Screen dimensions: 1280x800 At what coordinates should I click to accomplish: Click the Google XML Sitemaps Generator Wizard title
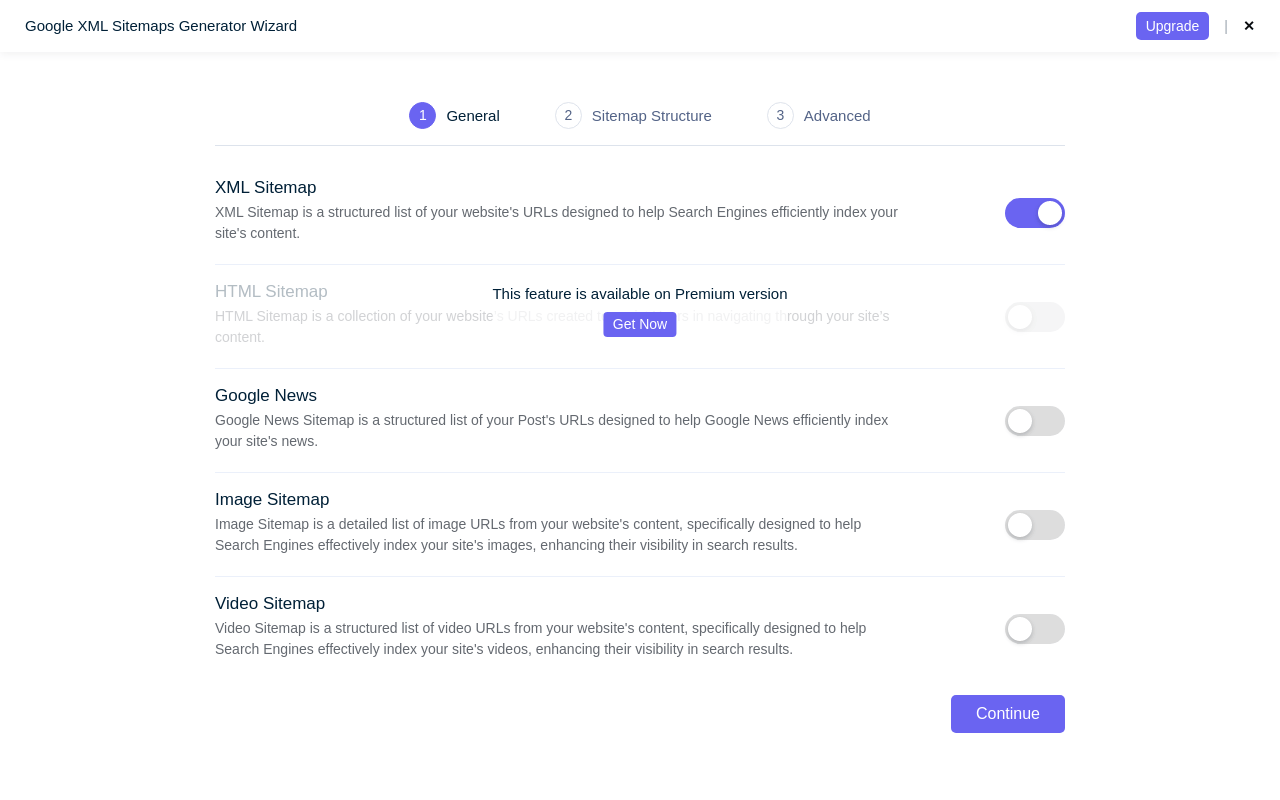(x=161, y=26)
